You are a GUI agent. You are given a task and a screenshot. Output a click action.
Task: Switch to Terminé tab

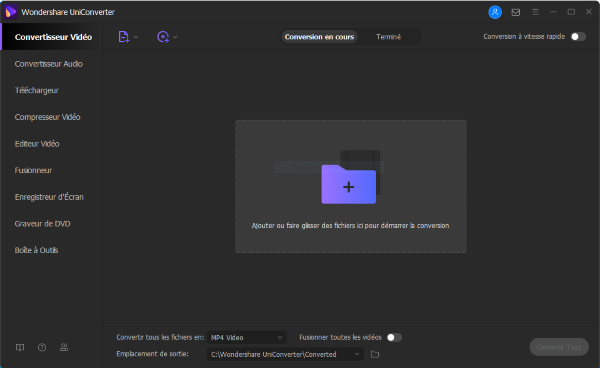click(x=388, y=37)
